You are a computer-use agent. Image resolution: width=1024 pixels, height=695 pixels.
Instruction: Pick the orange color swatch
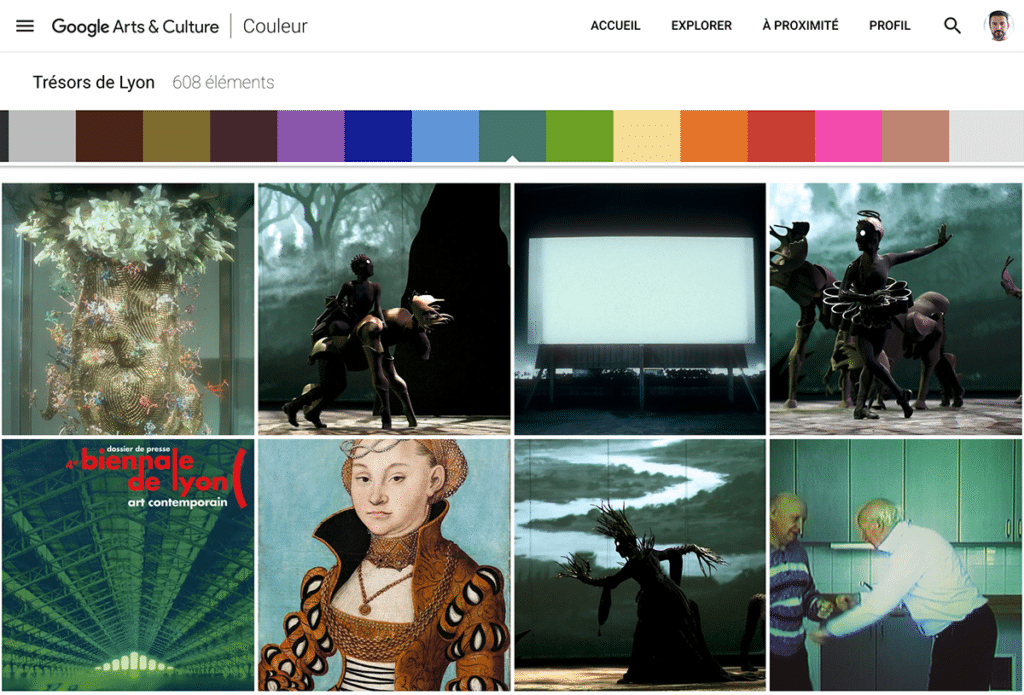coord(714,136)
